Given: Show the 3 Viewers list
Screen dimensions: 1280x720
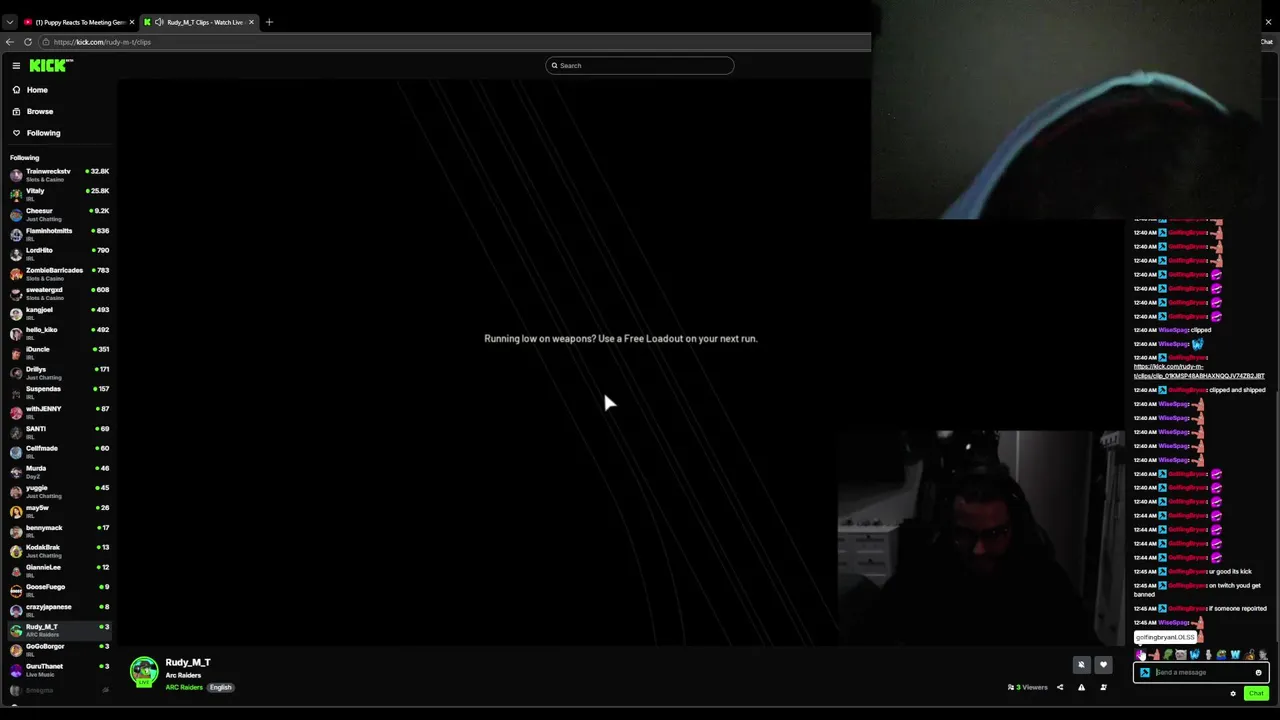Looking at the screenshot, I should click(x=1028, y=687).
